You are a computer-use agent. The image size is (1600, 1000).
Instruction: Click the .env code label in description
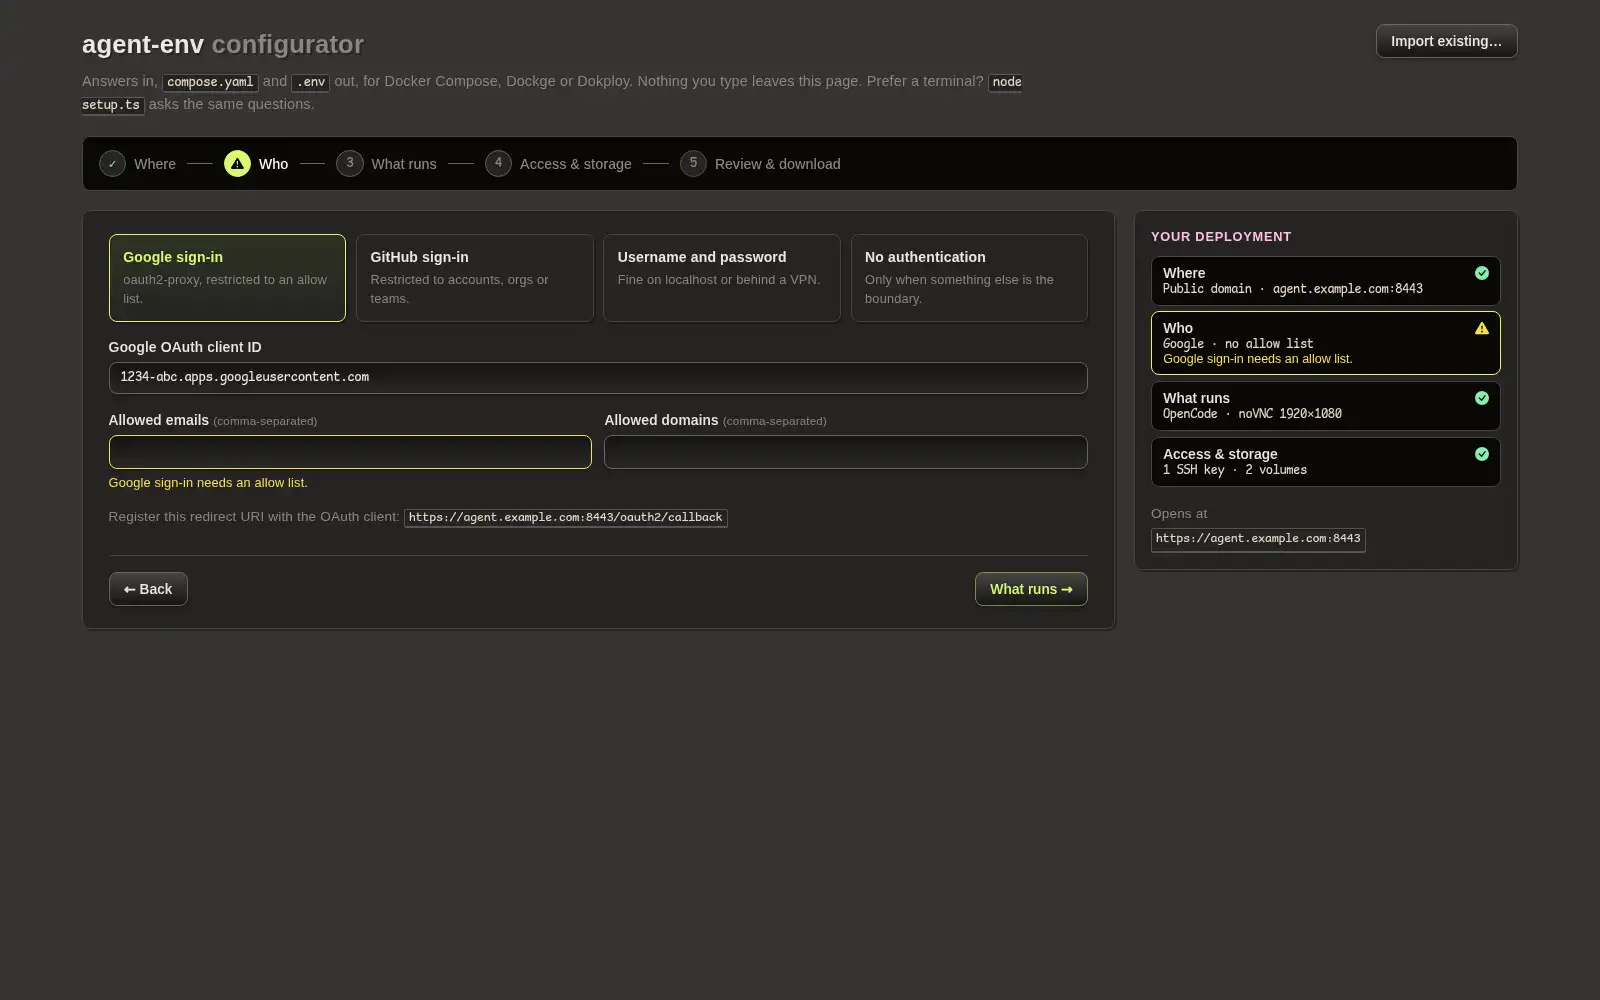310,82
